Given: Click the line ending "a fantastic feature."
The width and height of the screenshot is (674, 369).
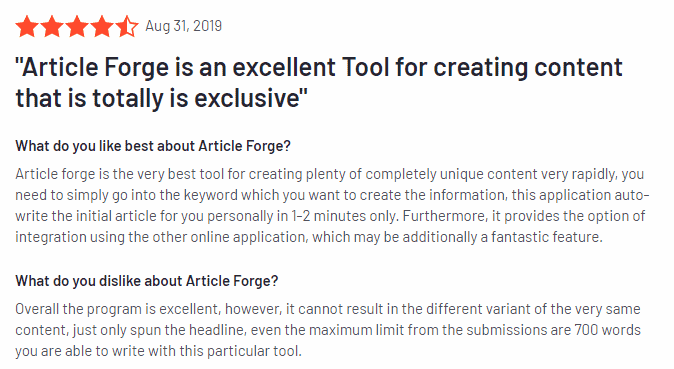Looking at the screenshot, I should [x=309, y=237].
